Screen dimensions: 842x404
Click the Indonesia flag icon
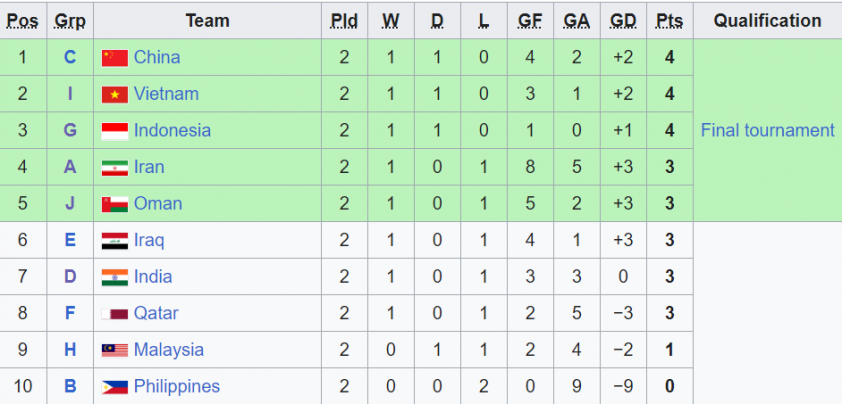click(115, 131)
